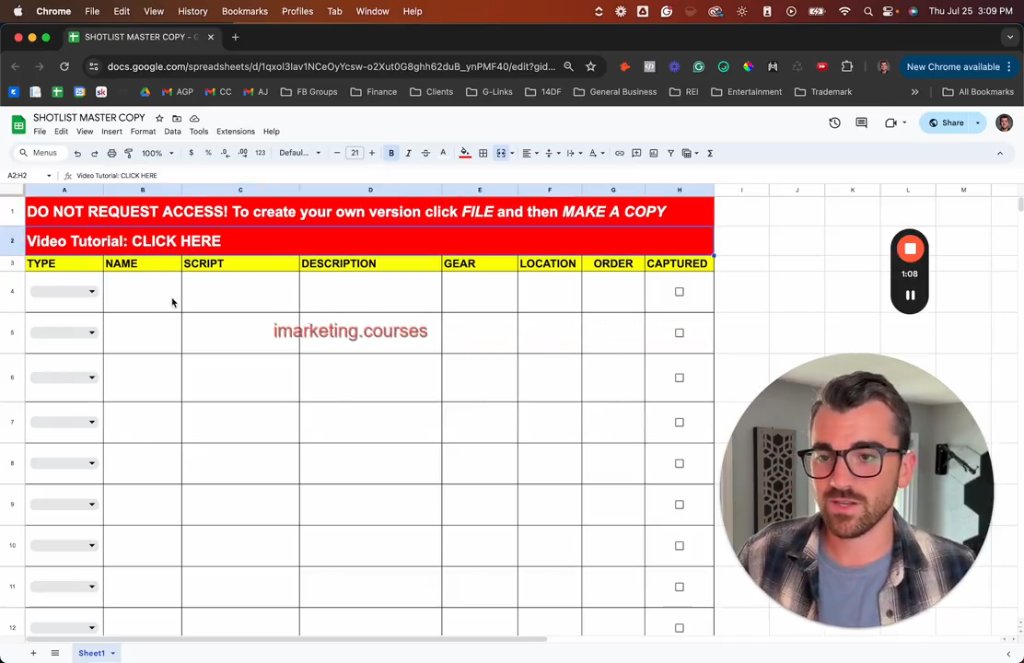This screenshot has width=1024, height=663.
Task: Print the spreadsheet using printer icon
Action: click(x=112, y=154)
